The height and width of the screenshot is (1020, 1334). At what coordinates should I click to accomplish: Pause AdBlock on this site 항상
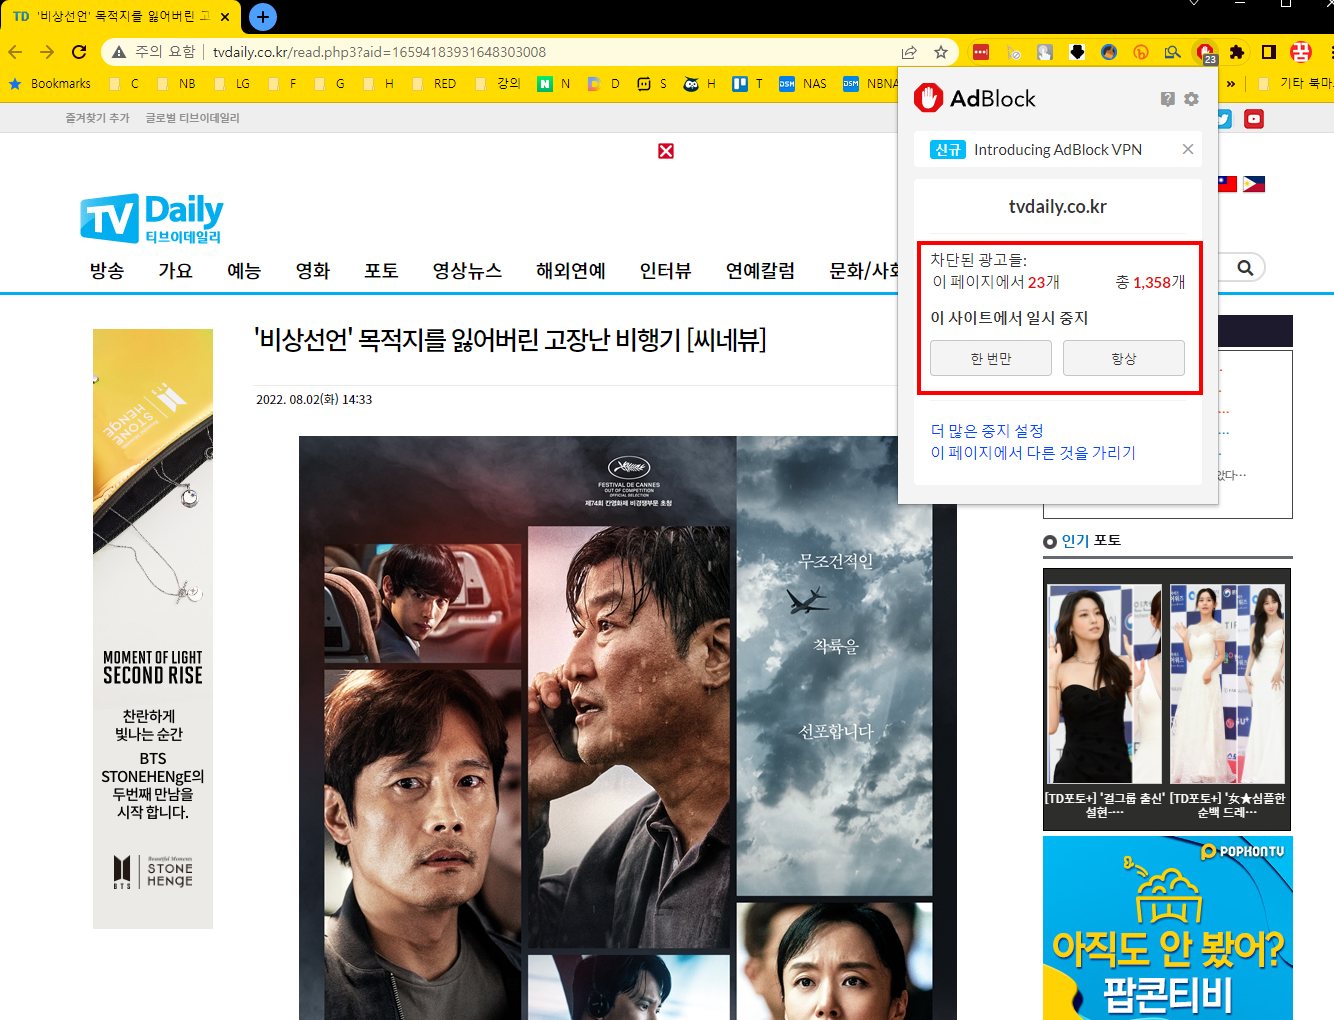1124,358
